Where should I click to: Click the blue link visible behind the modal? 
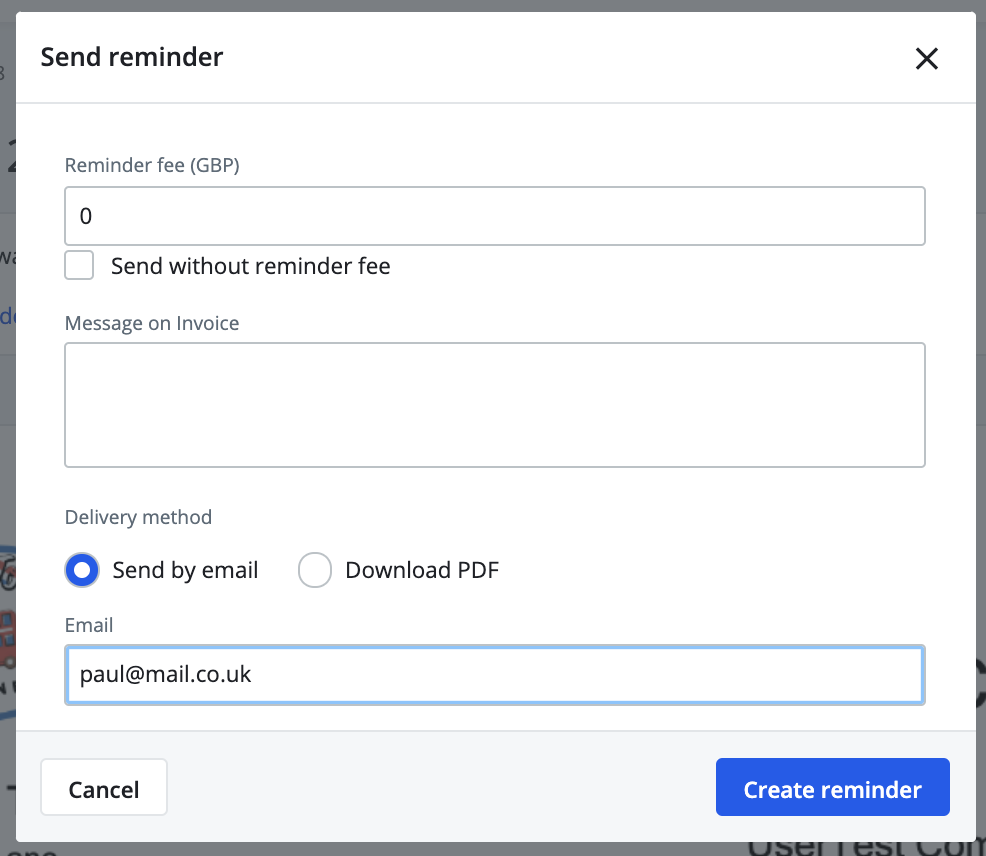(7, 316)
